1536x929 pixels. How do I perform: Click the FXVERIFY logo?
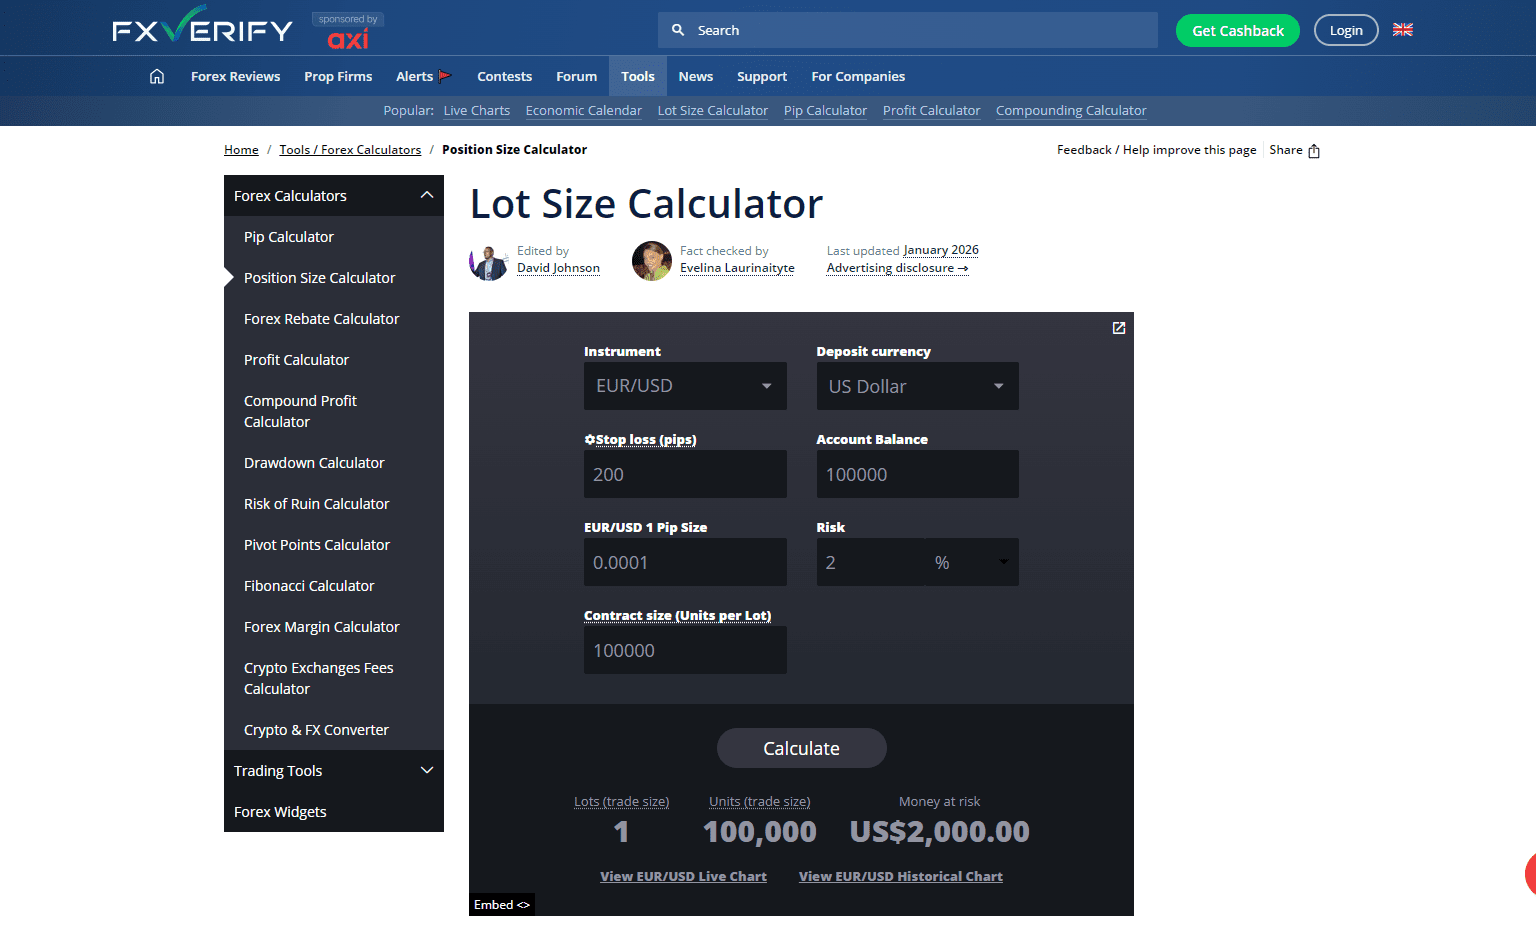click(200, 27)
